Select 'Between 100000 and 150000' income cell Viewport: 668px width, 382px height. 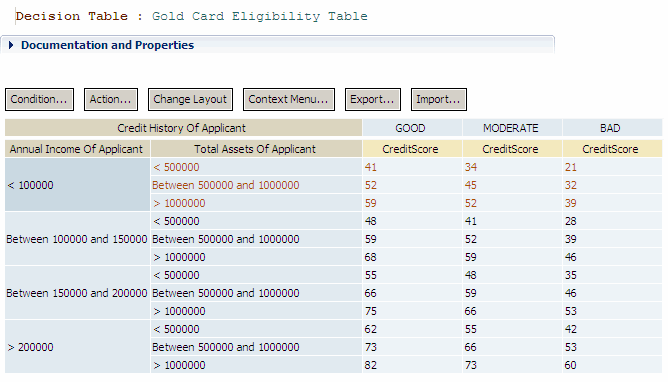pyautogui.click(x=77, y=239)
